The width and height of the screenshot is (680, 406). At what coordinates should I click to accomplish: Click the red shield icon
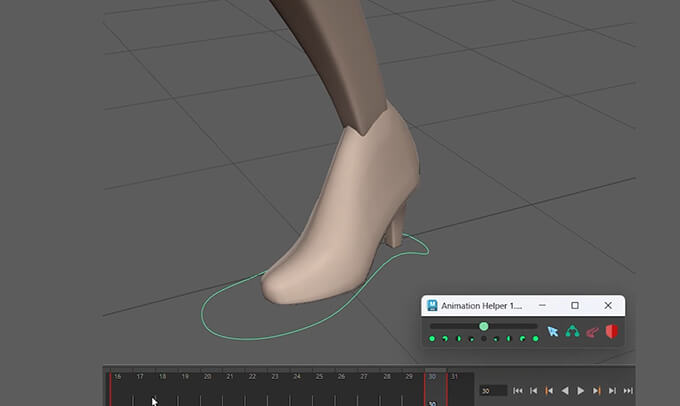pos(612,331)
